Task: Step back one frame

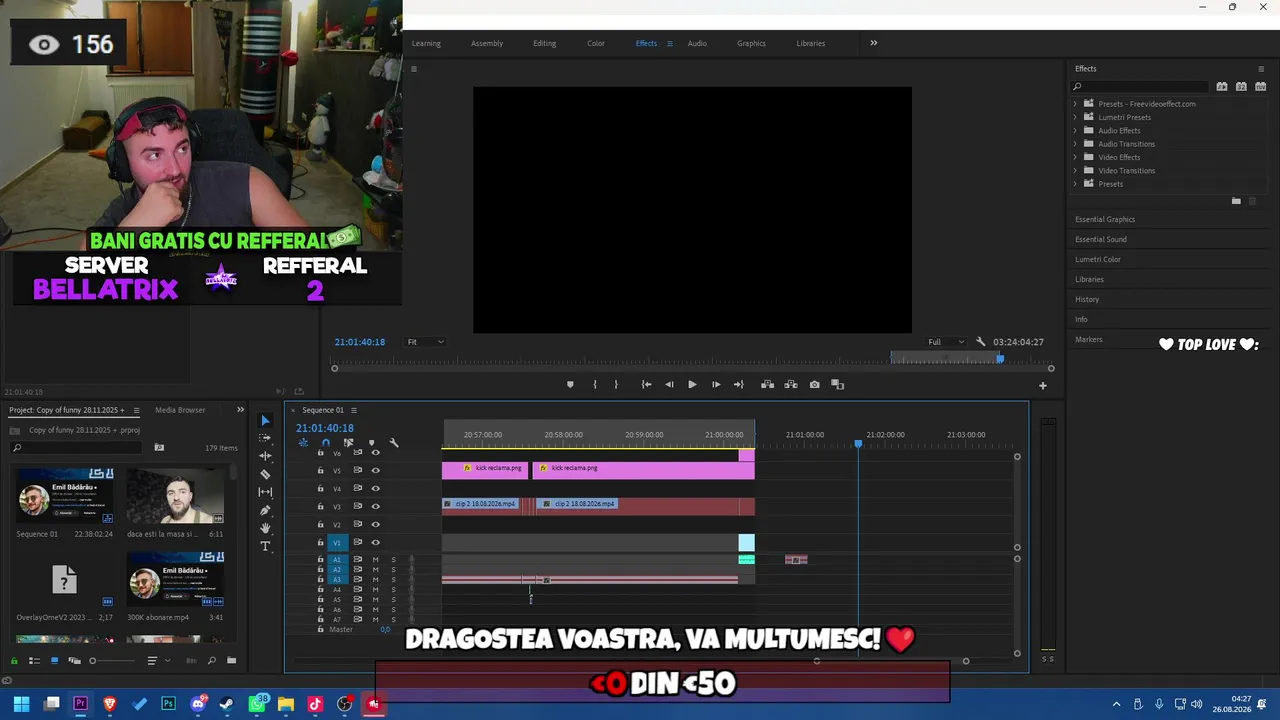Action: 669,385
